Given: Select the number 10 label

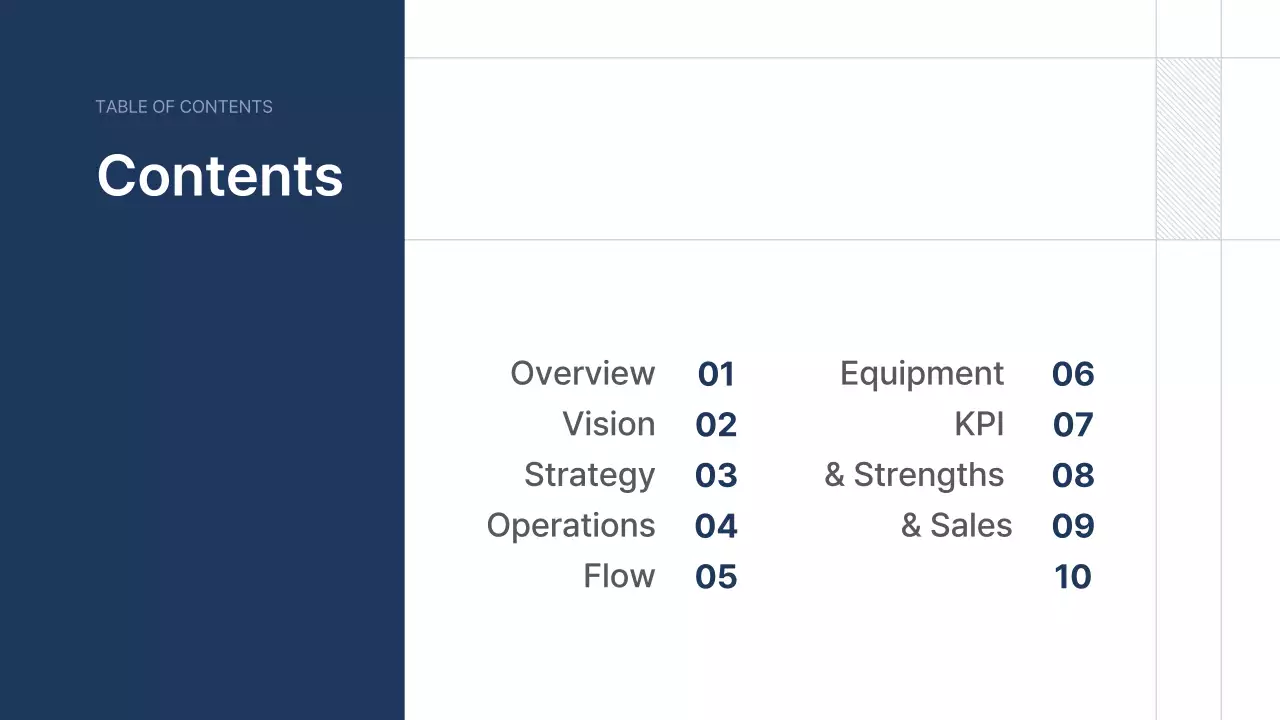Looking at the screenshot, I should pyautogui.click(x=1073, y=577).
